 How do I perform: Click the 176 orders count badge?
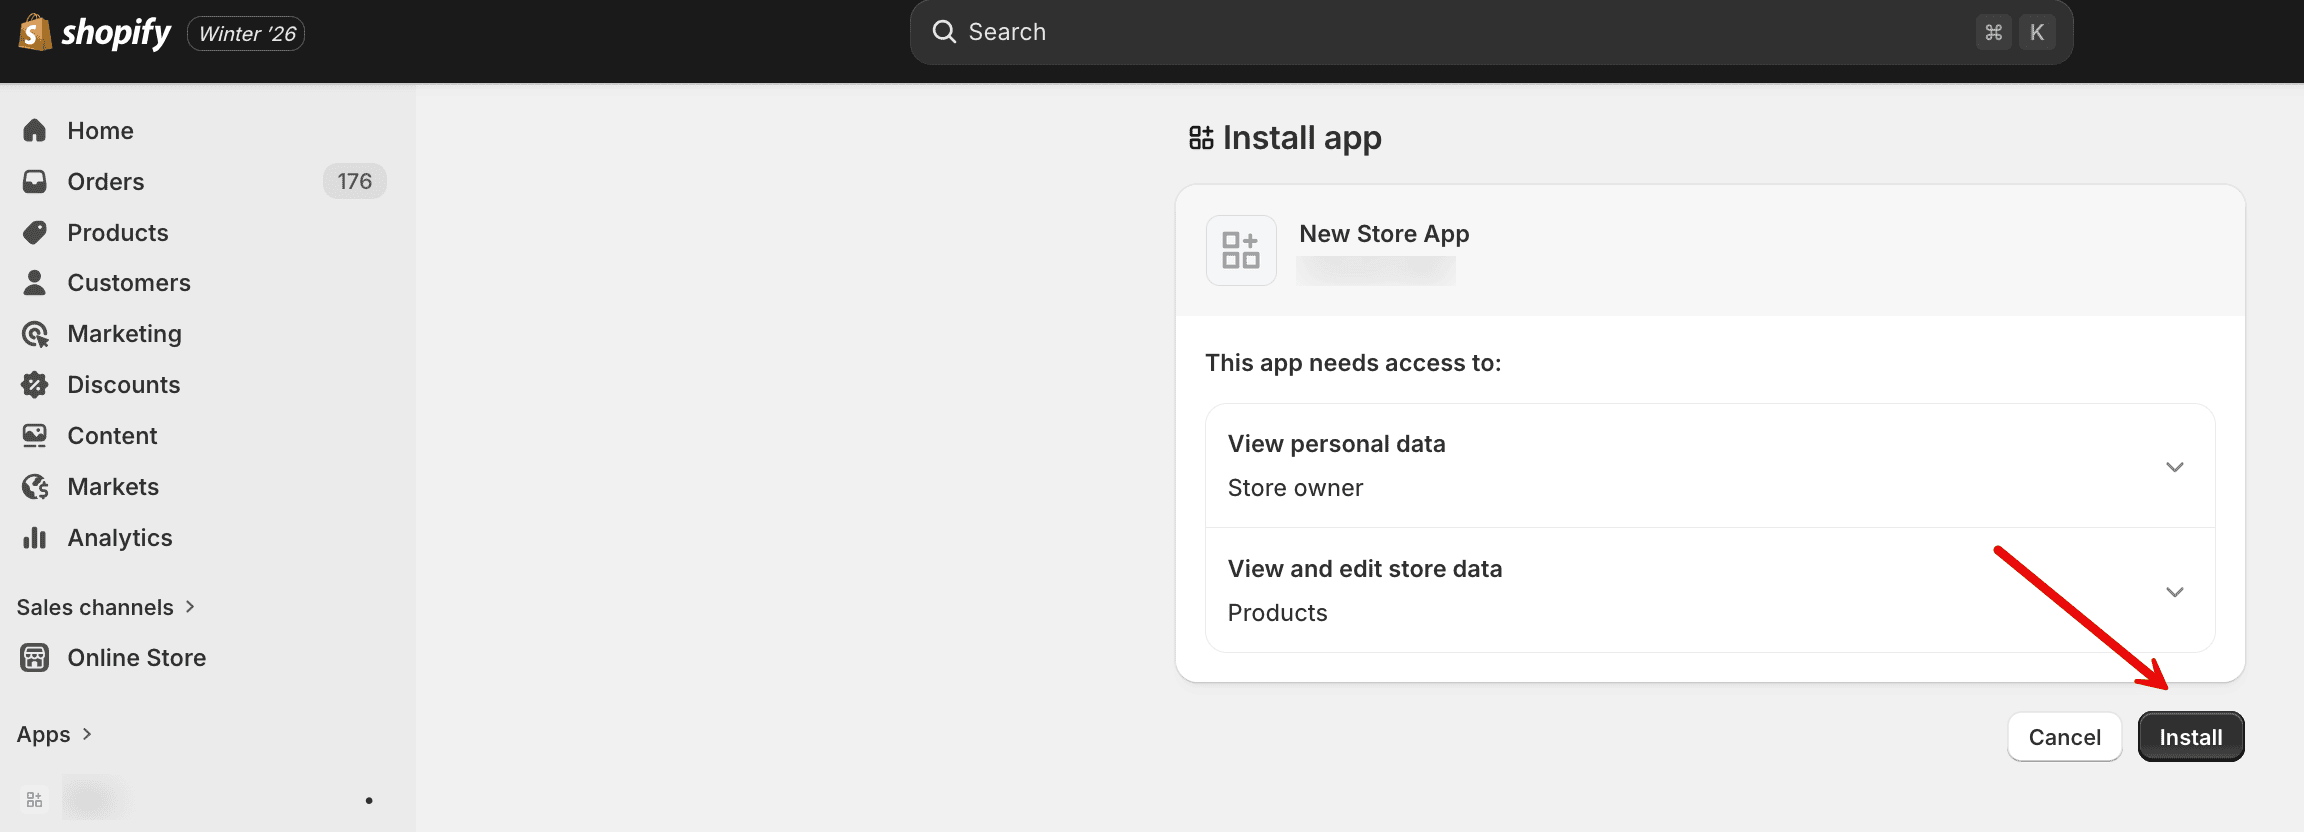355,181
